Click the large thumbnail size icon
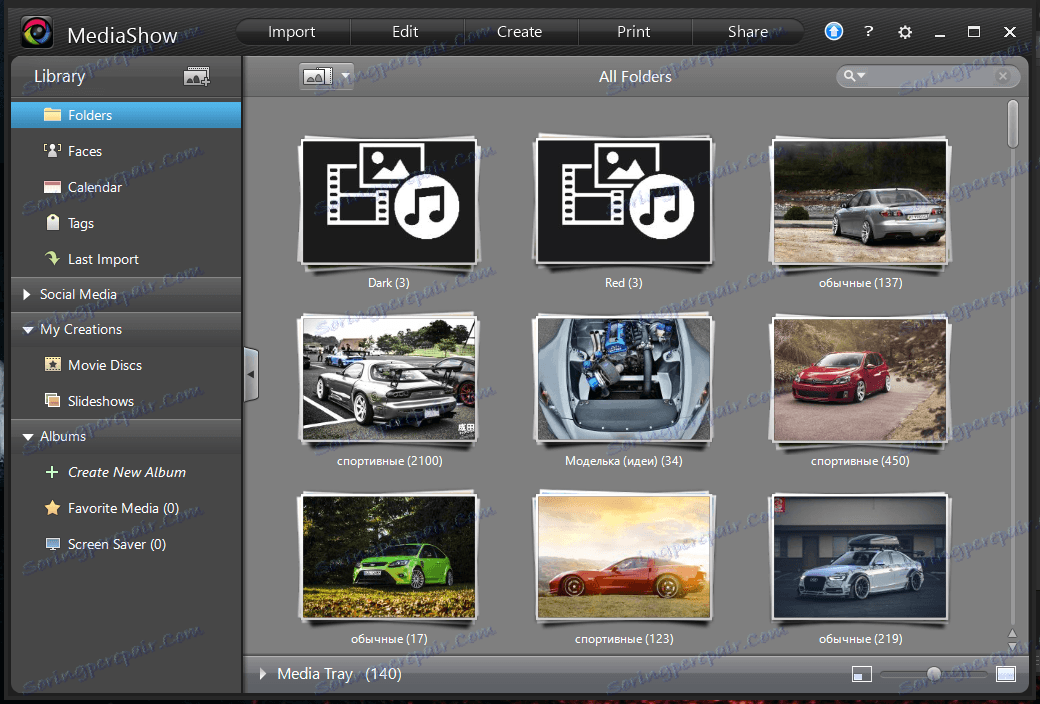This screenshot has width=1040, height=704. click(1005, 674)
